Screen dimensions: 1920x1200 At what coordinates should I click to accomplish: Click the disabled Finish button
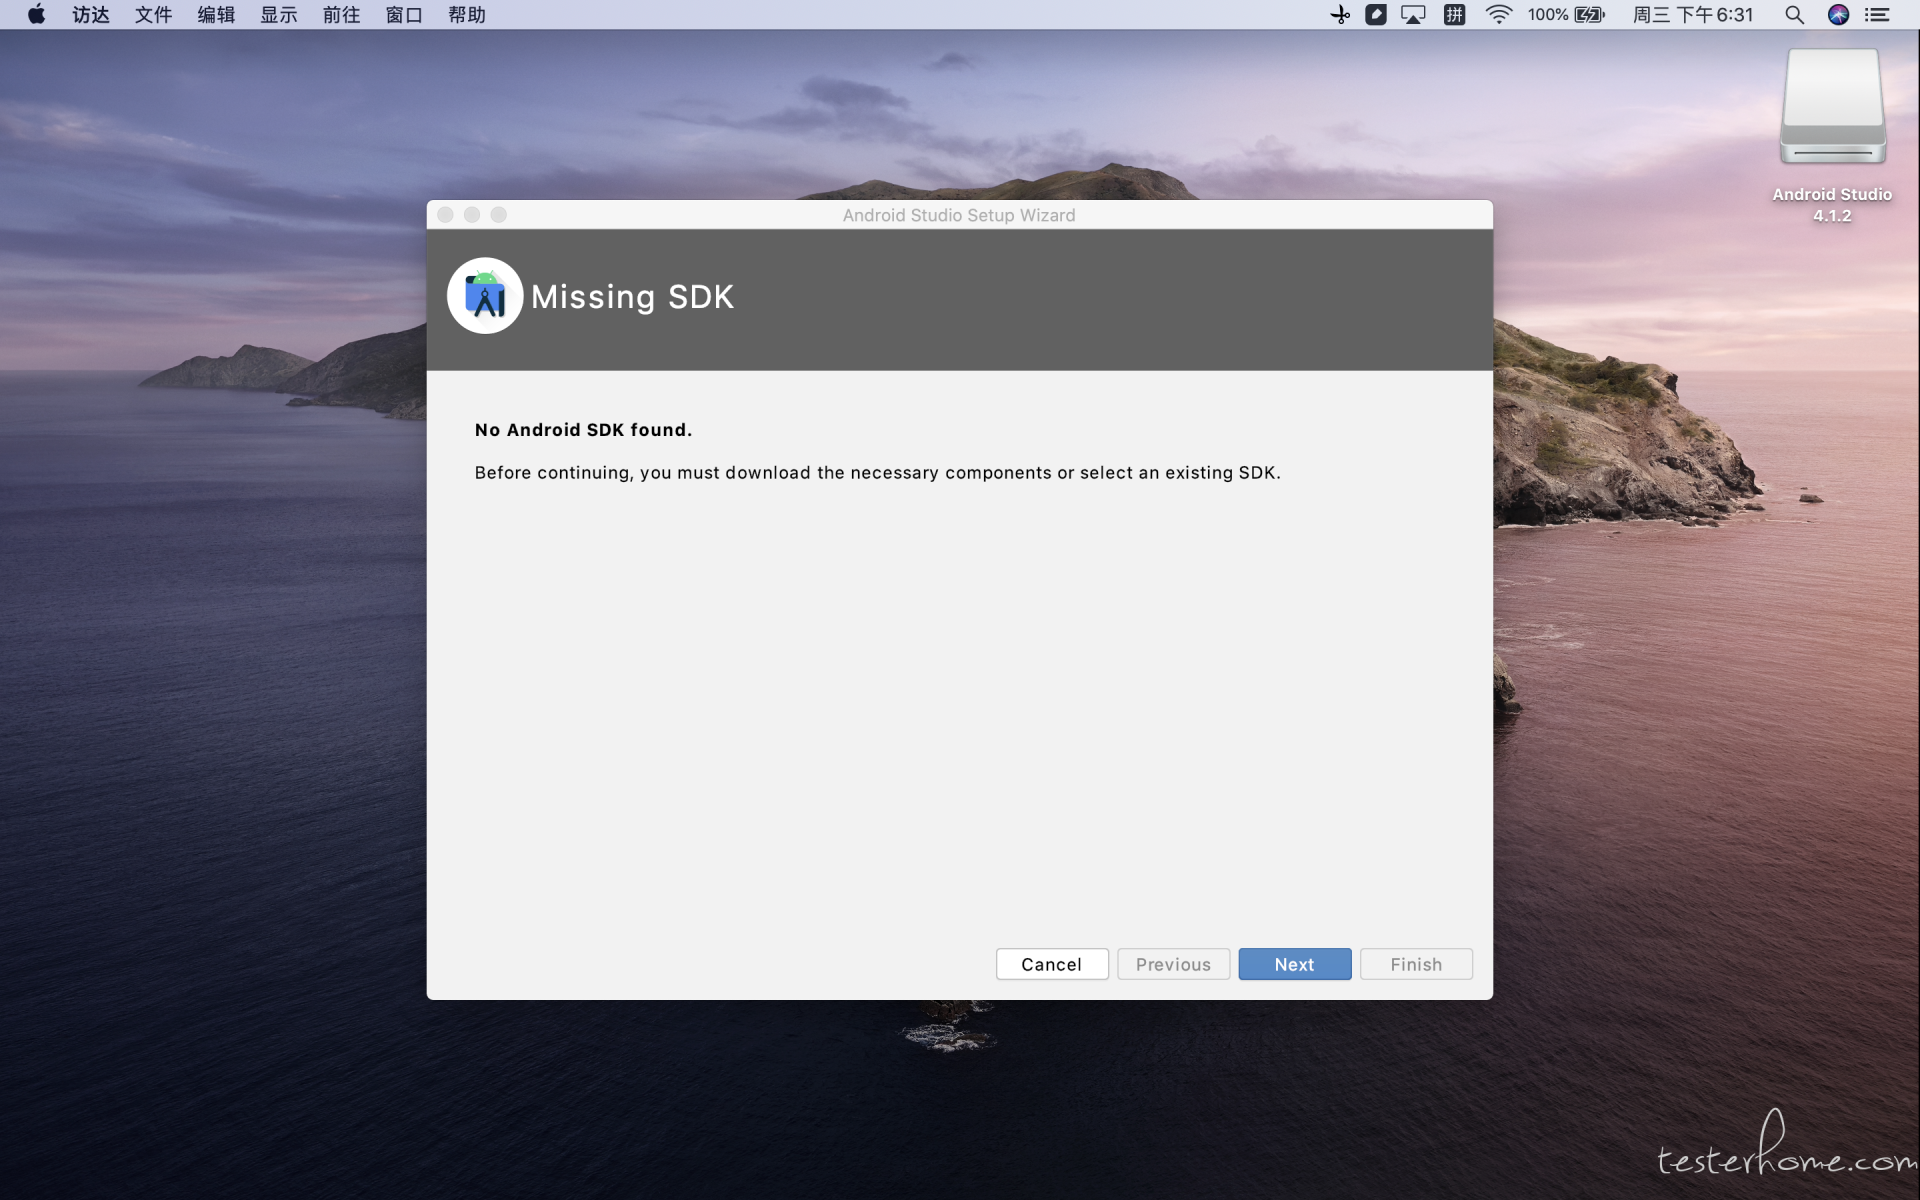[x=1416, y=964]
